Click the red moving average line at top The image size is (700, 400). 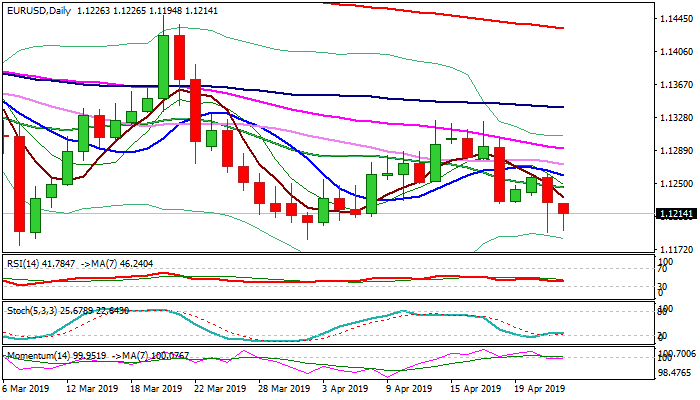[x=450, y=13]
